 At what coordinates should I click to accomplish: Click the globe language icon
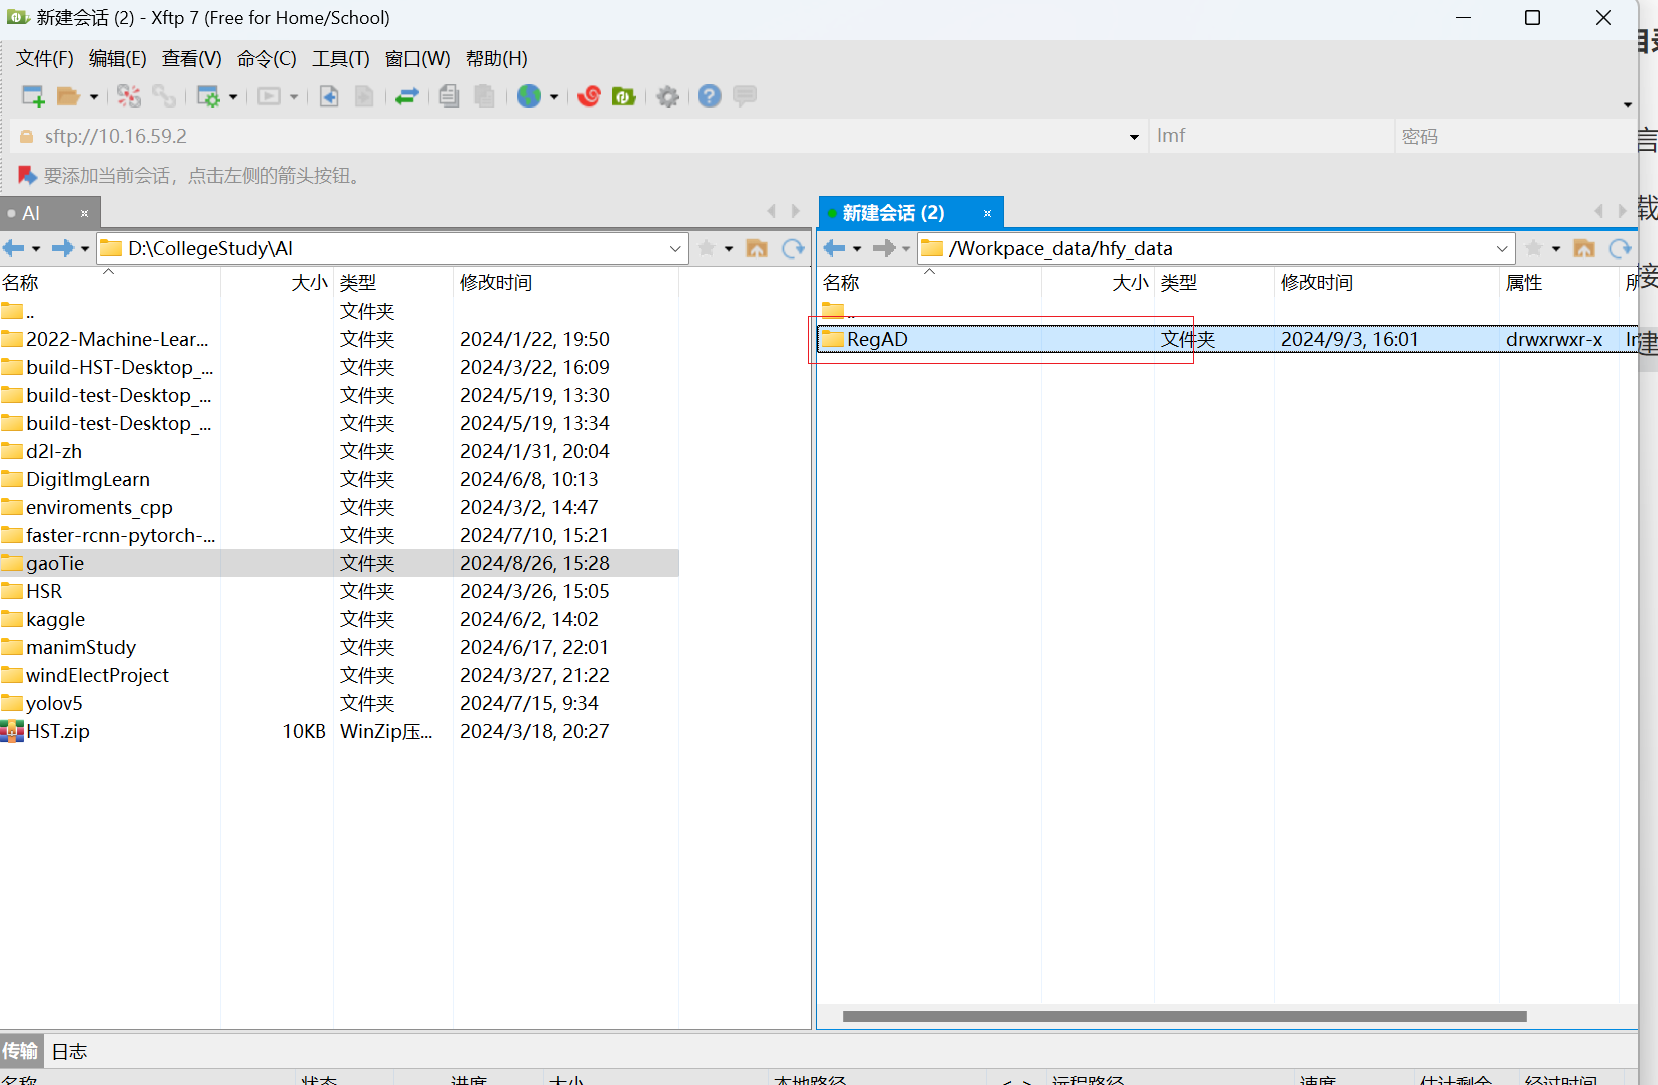(x=529, y=96)
